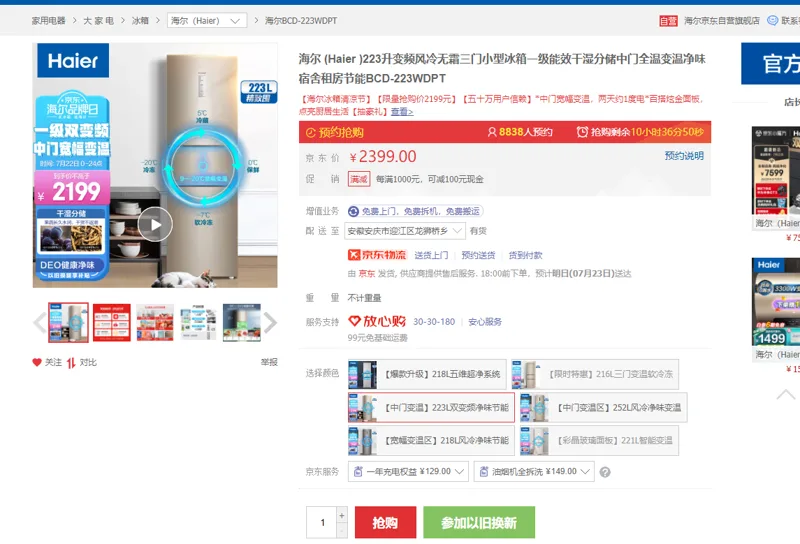This screenshot has width=800, height=544.
Task: Click the back-to-top arrow on the right
Action: [x=786, y=394]
